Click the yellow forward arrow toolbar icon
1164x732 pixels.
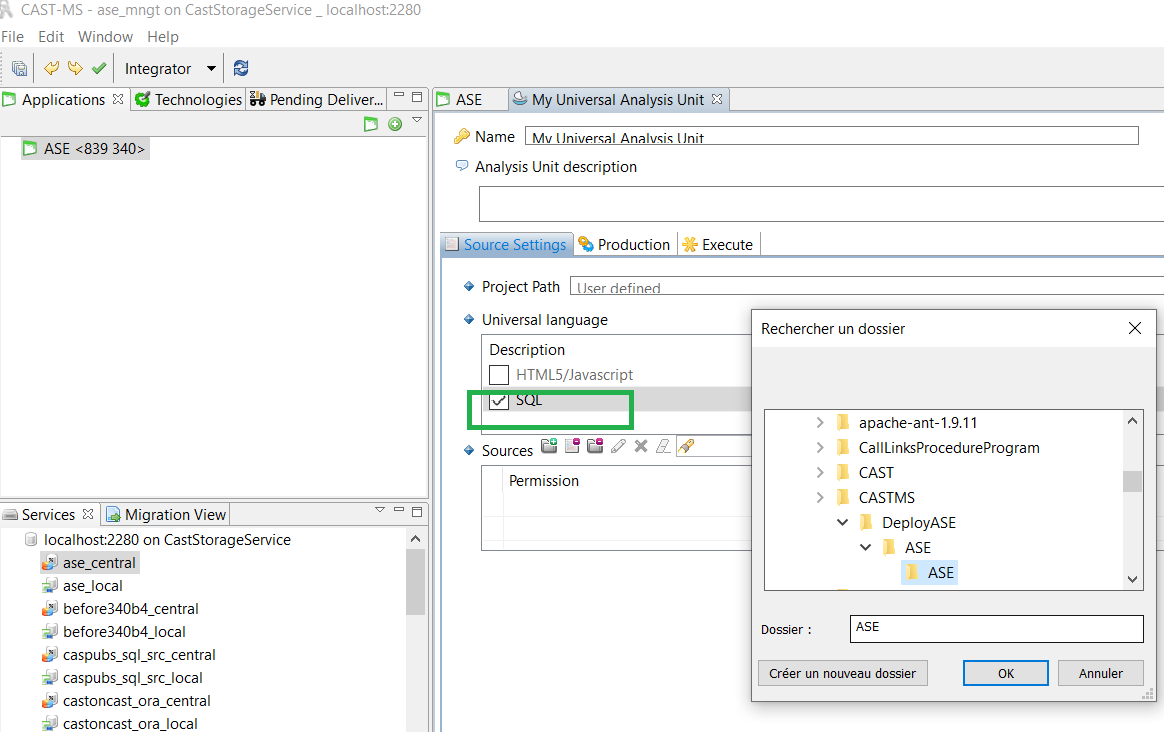click(x=75, y=69)
